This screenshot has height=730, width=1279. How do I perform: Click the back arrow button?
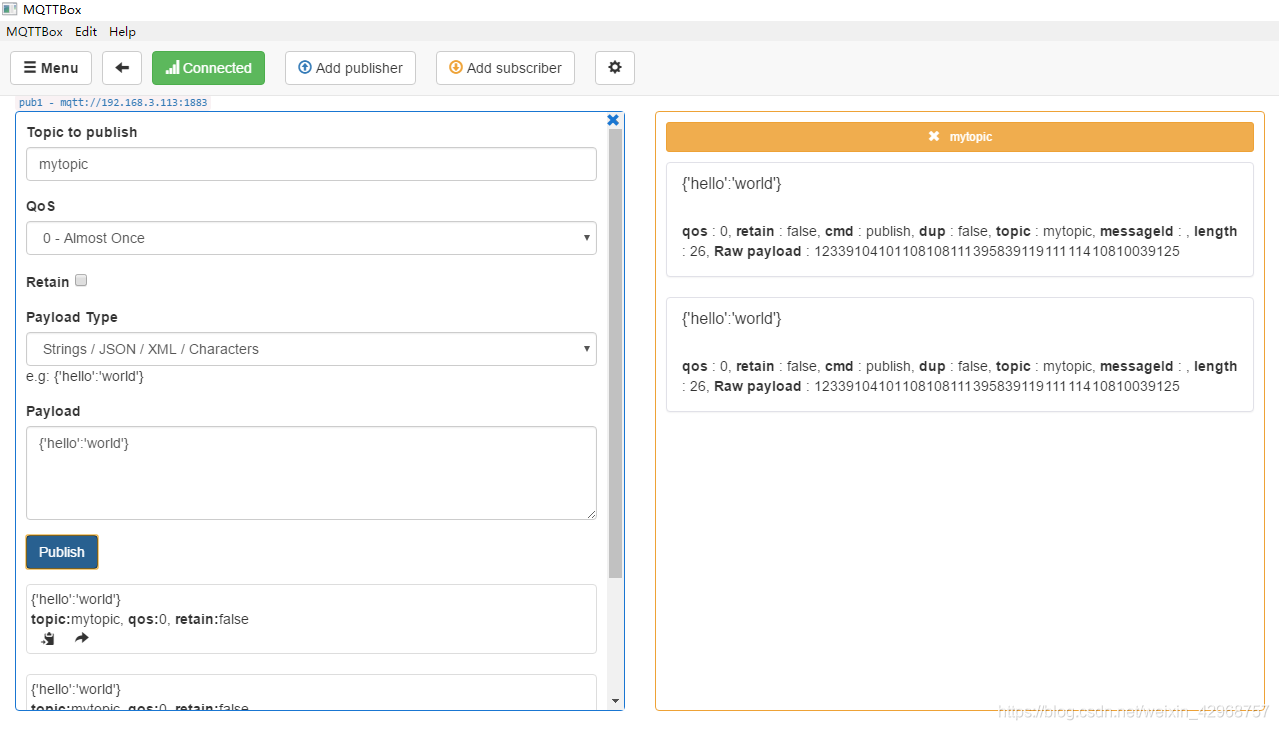pyautogui.click(x=122, y=68)
